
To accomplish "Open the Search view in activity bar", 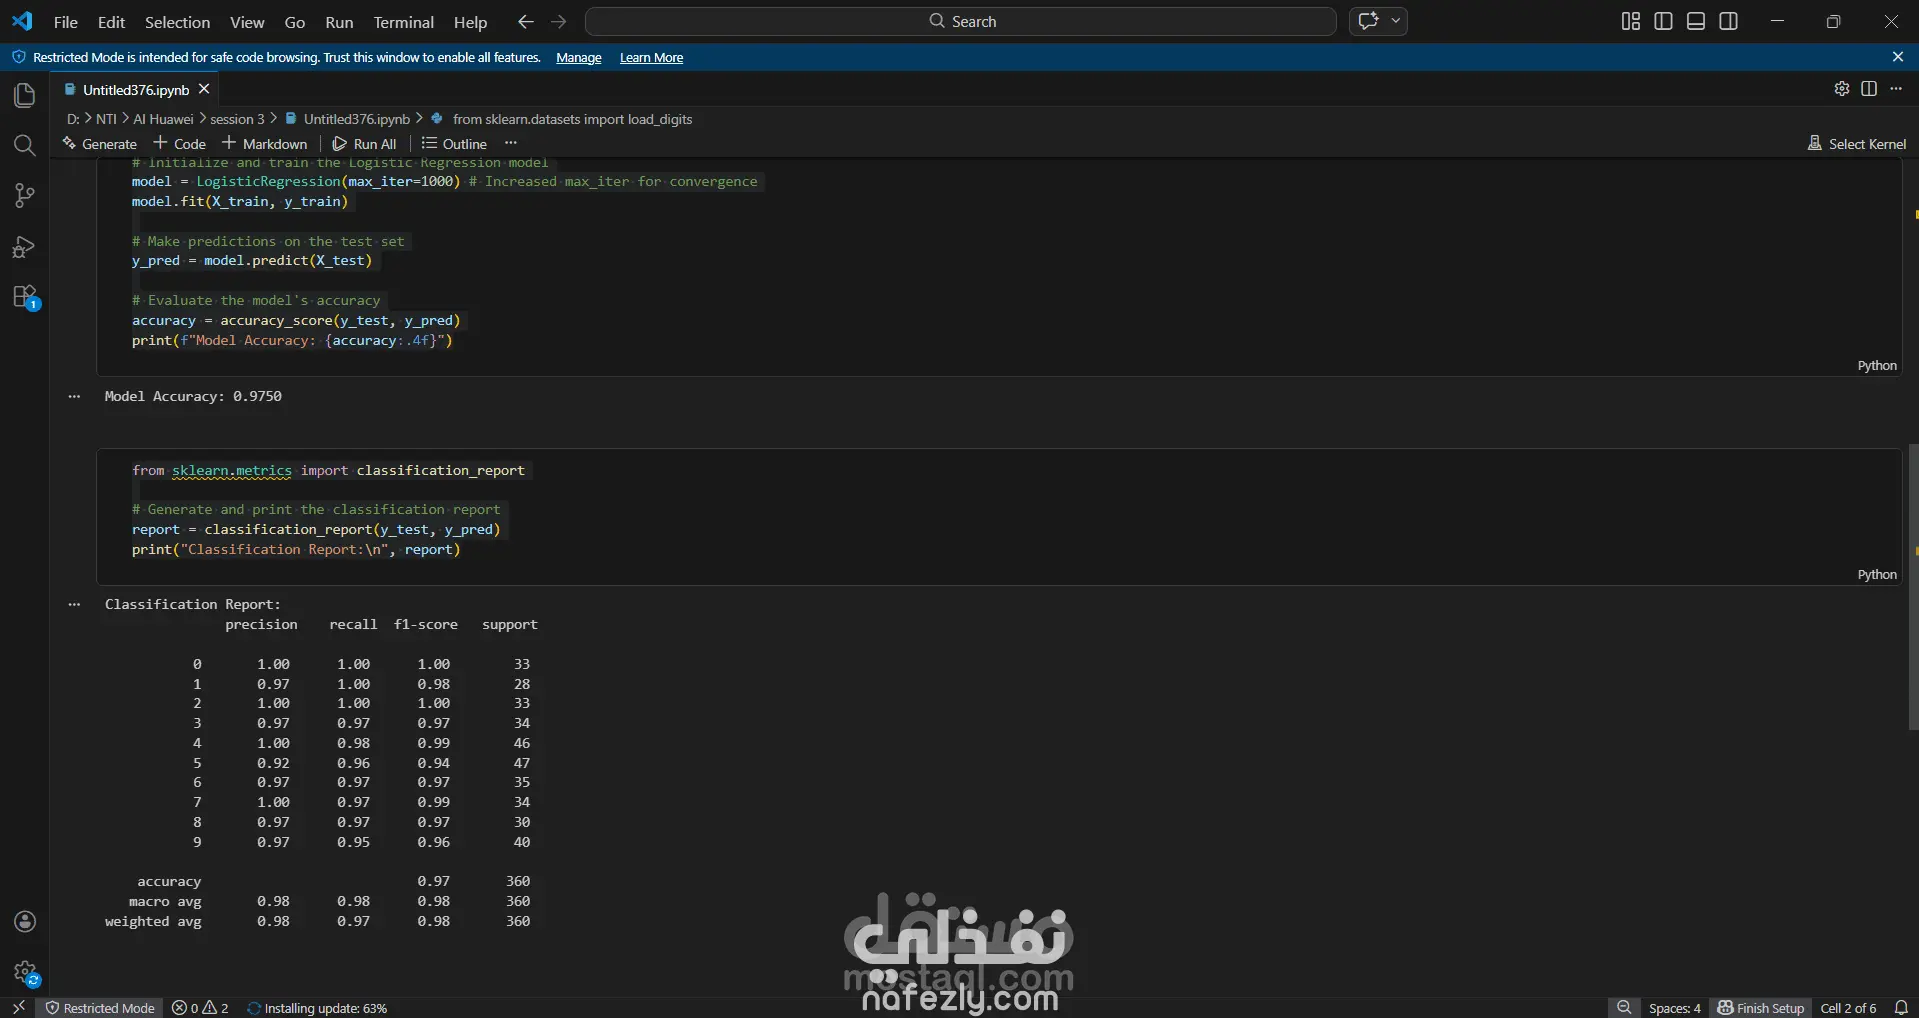I will (x=24, y=146).
